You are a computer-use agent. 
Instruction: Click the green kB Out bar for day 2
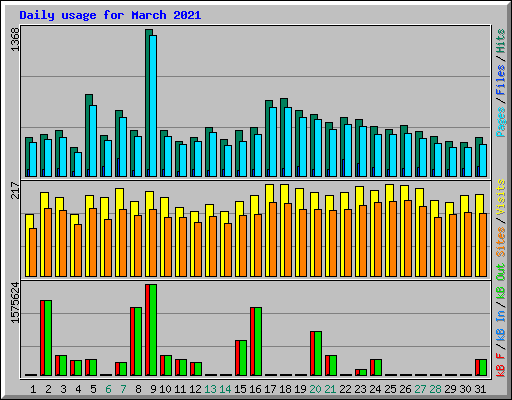(x=48, y=338)
